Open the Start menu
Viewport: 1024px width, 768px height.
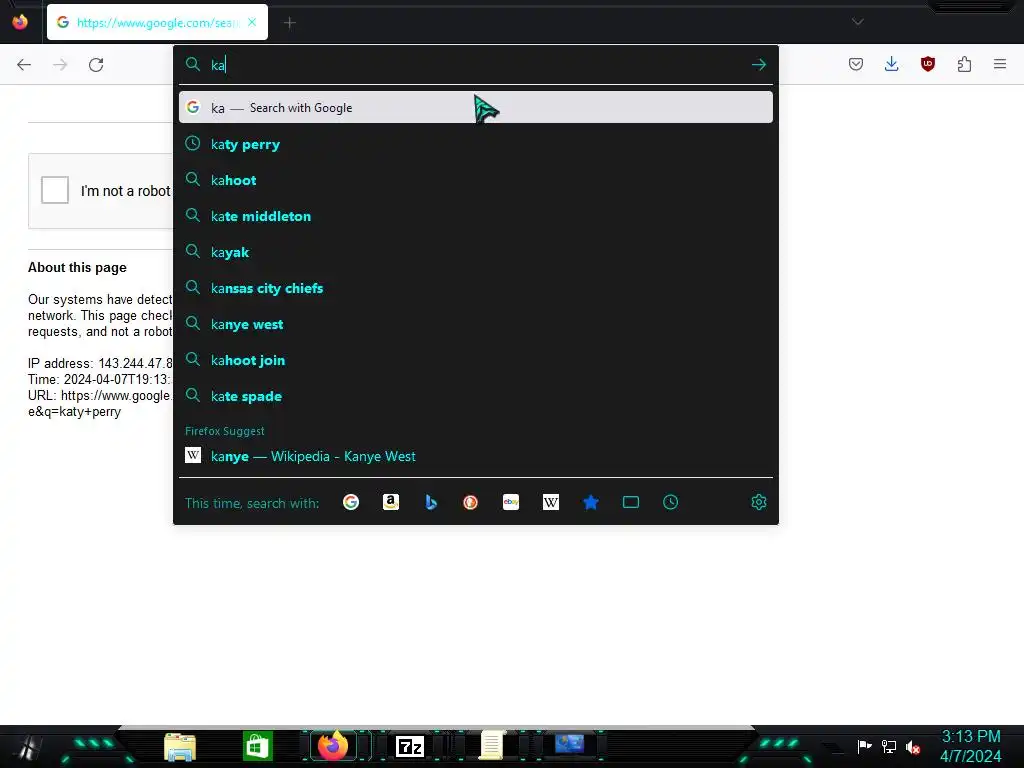point(26,747)
